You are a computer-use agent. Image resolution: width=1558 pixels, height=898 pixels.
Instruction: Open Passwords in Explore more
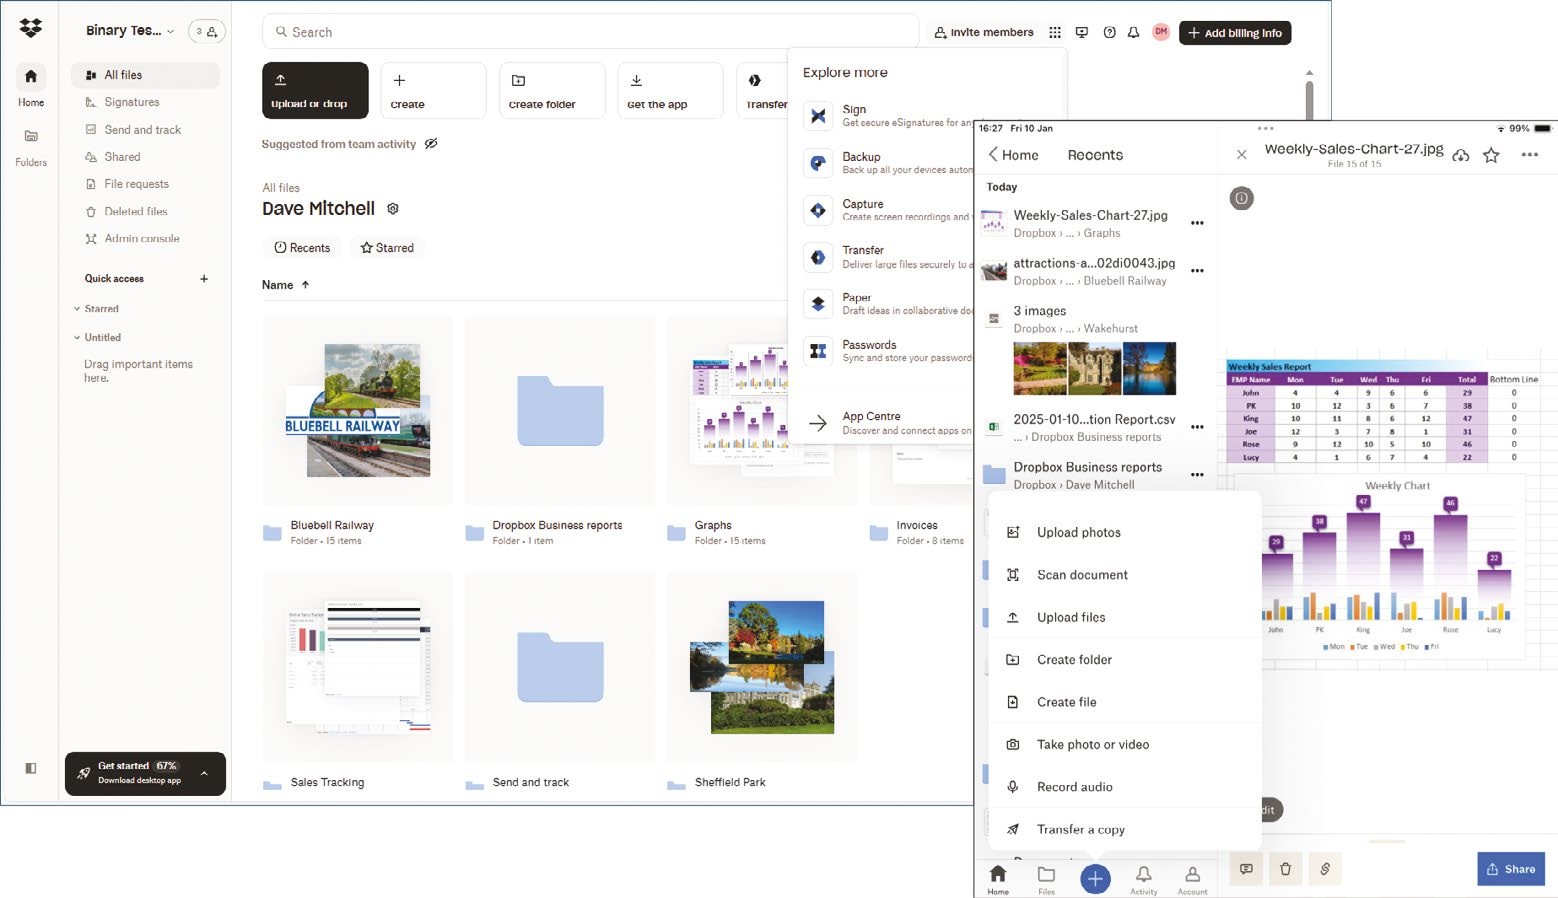(x=886, y=351)
